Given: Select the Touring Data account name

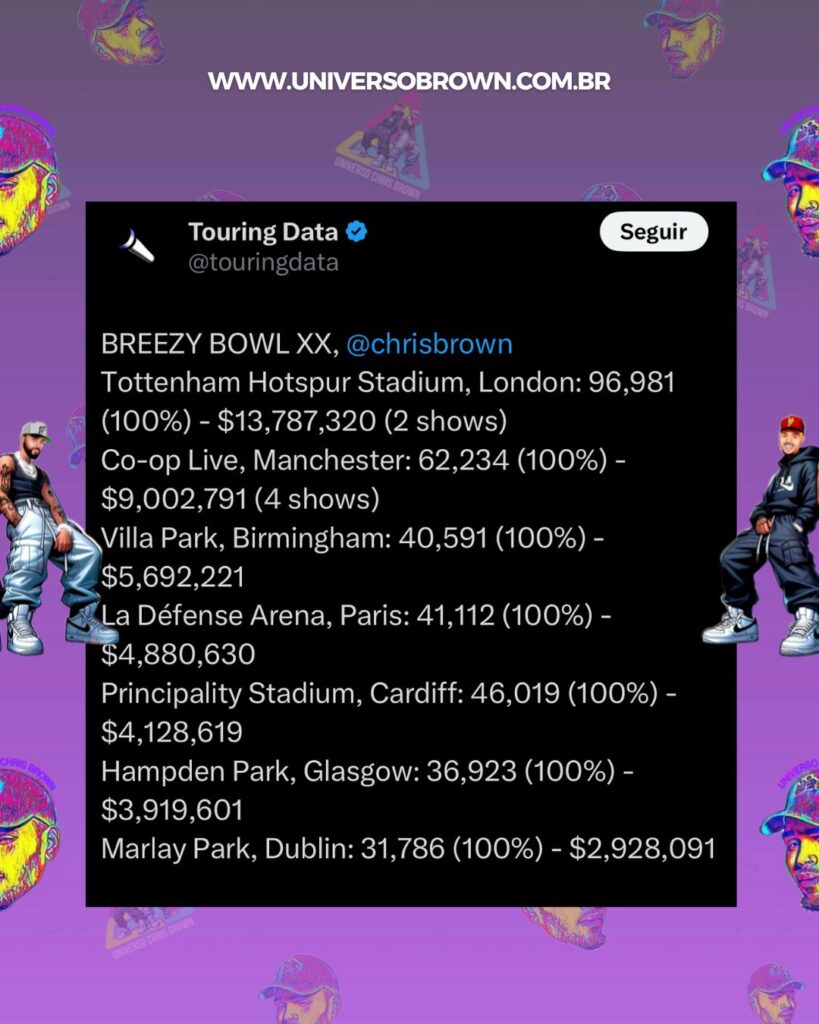Looking at the screenshot, I should coord(263,232).
